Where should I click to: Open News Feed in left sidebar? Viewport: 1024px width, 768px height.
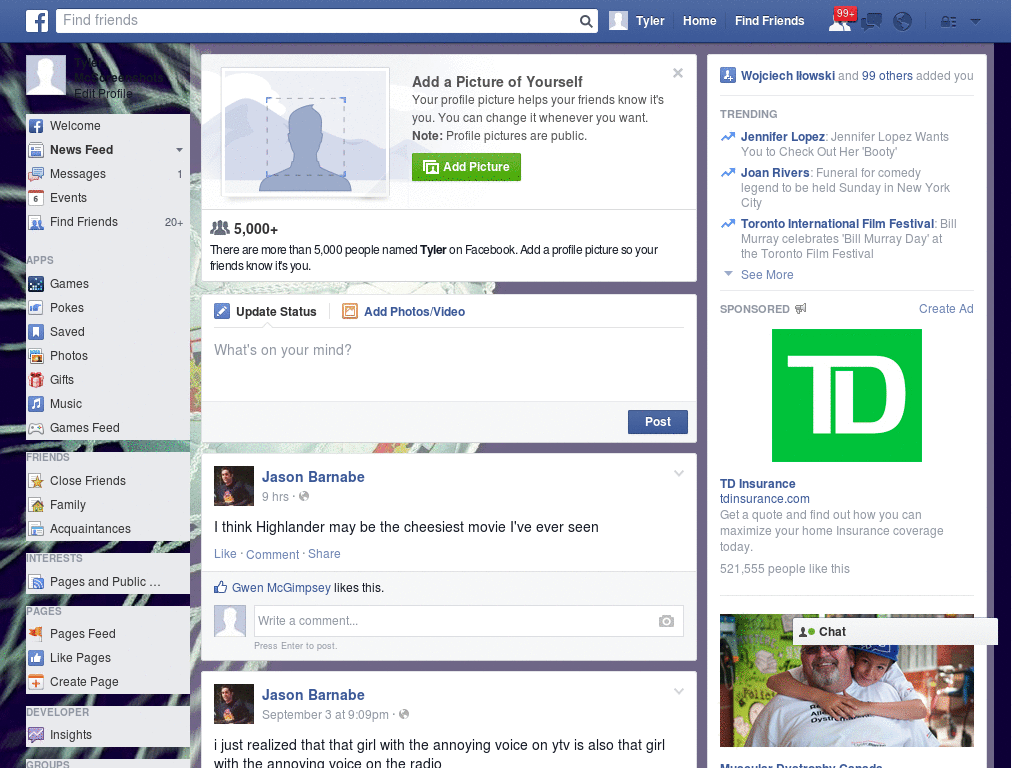pos(82,150)
